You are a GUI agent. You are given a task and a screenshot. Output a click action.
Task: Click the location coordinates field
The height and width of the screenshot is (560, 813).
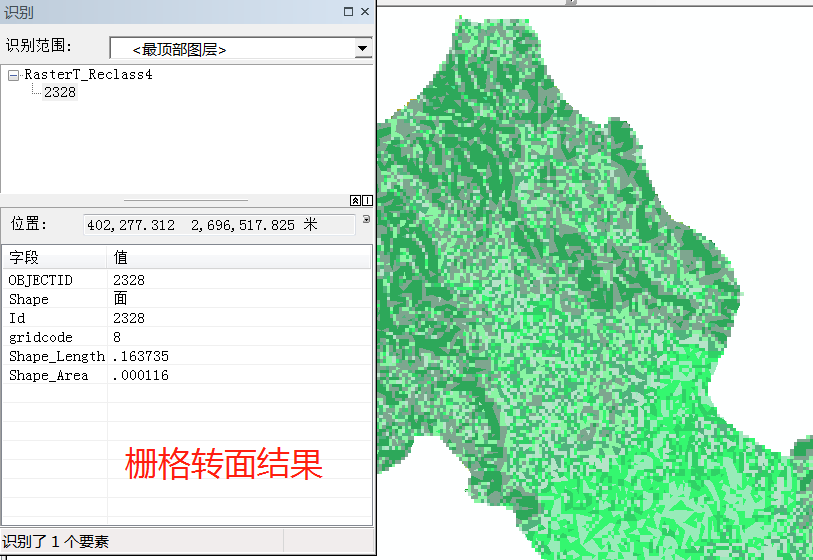coord(218,225)
